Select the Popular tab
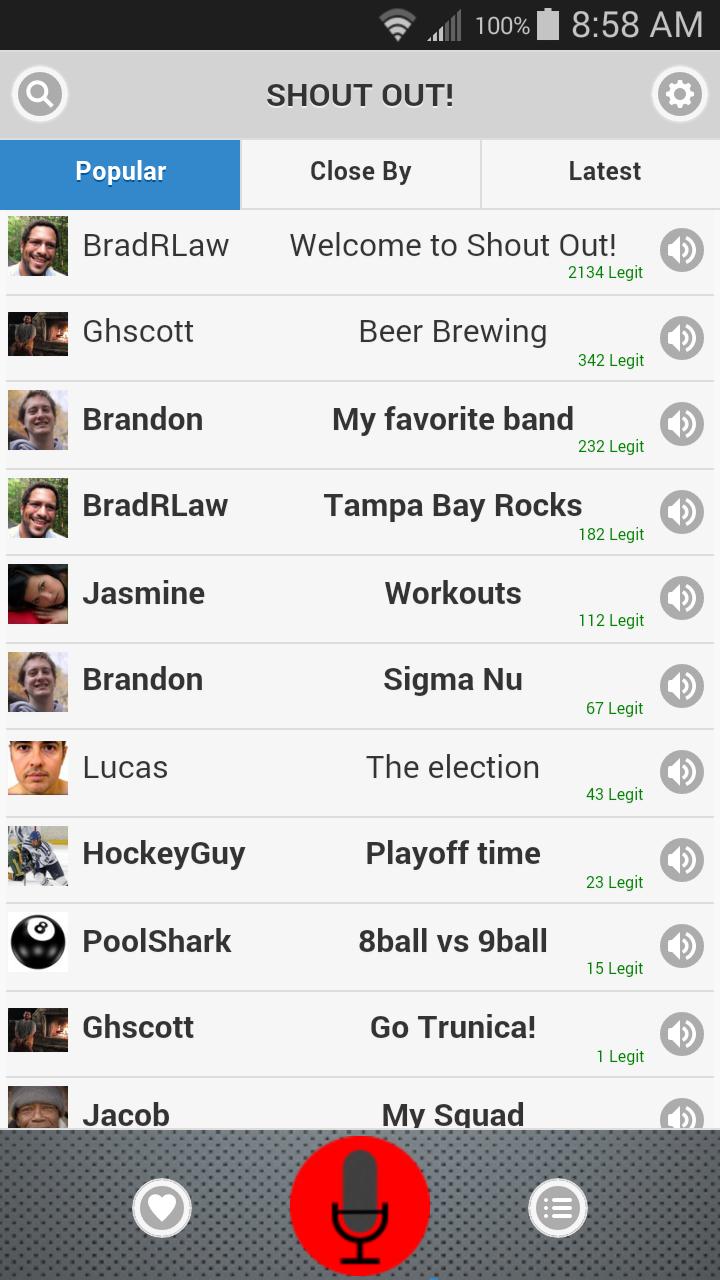Image resolution: width=720 pixels, height=1280 pixels. [120, 172]
